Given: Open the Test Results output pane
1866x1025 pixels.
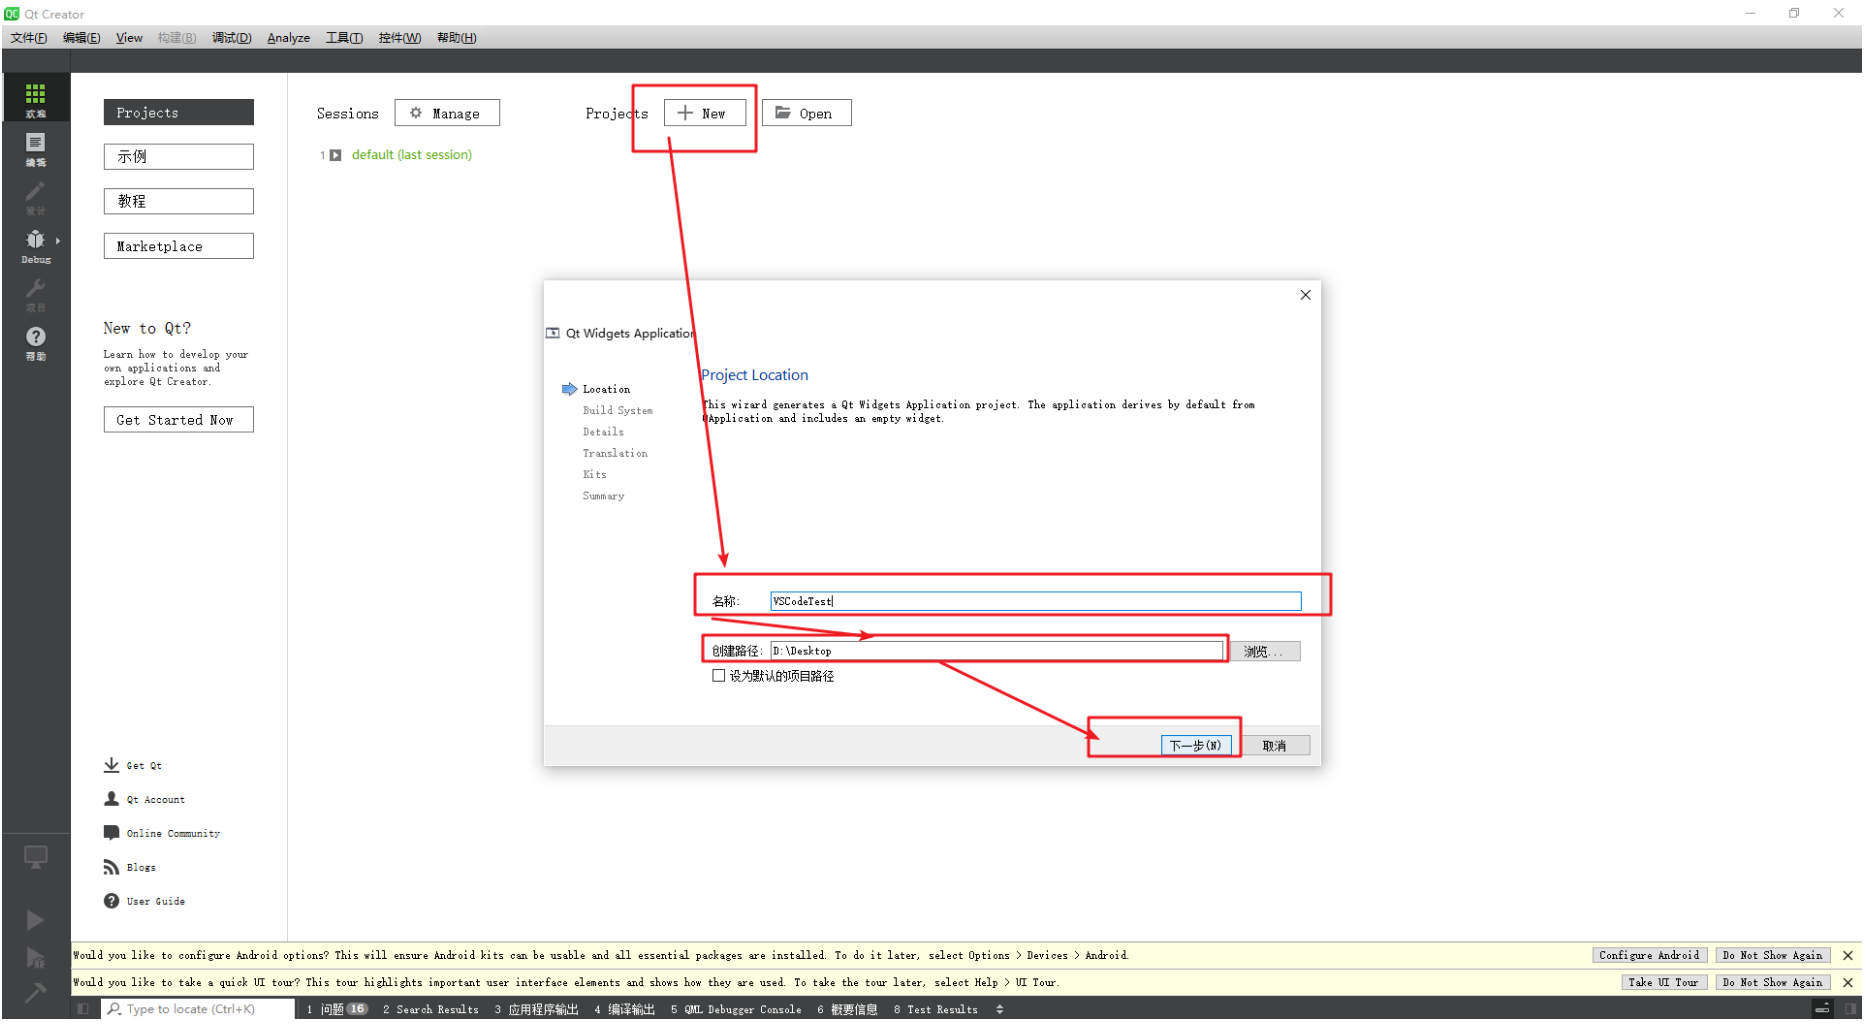Looking at the screenshot, I should pos(935,1010).
